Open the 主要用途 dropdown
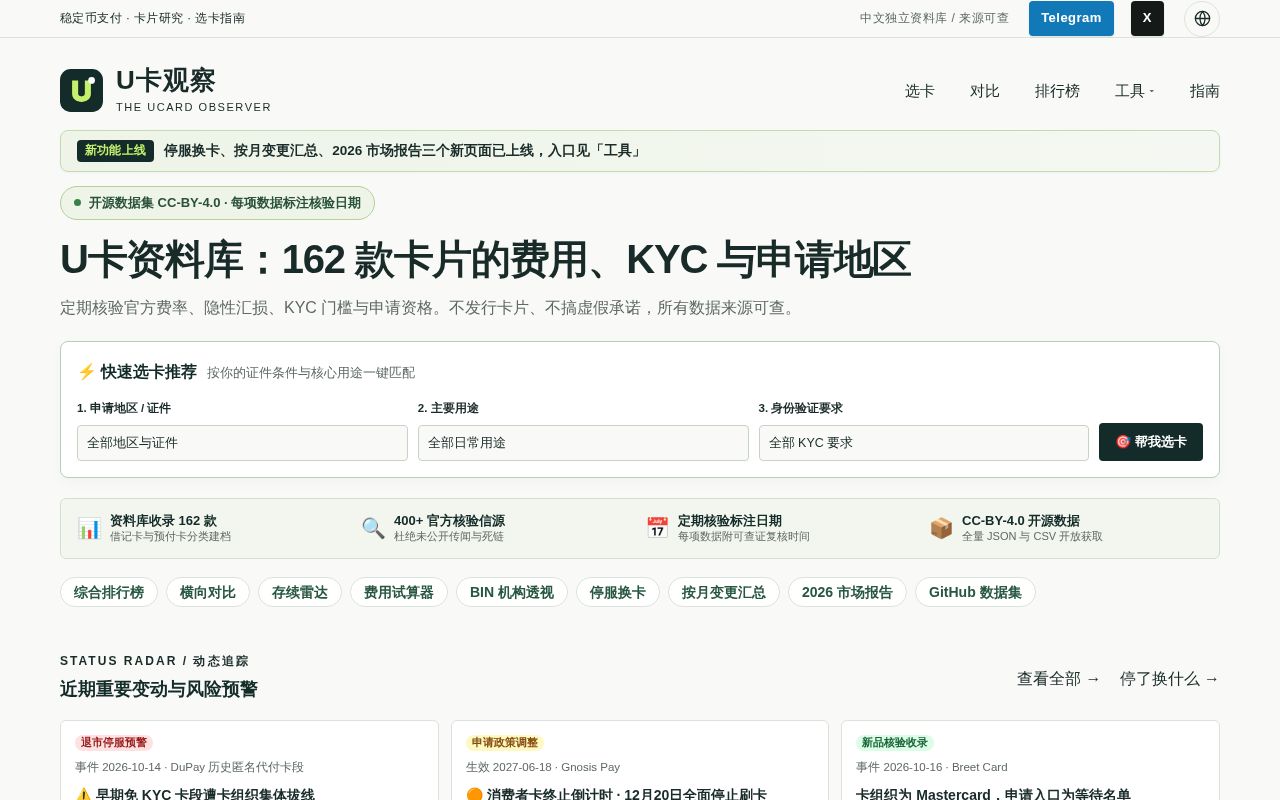1280x800 pixels. tap(583, 443)
